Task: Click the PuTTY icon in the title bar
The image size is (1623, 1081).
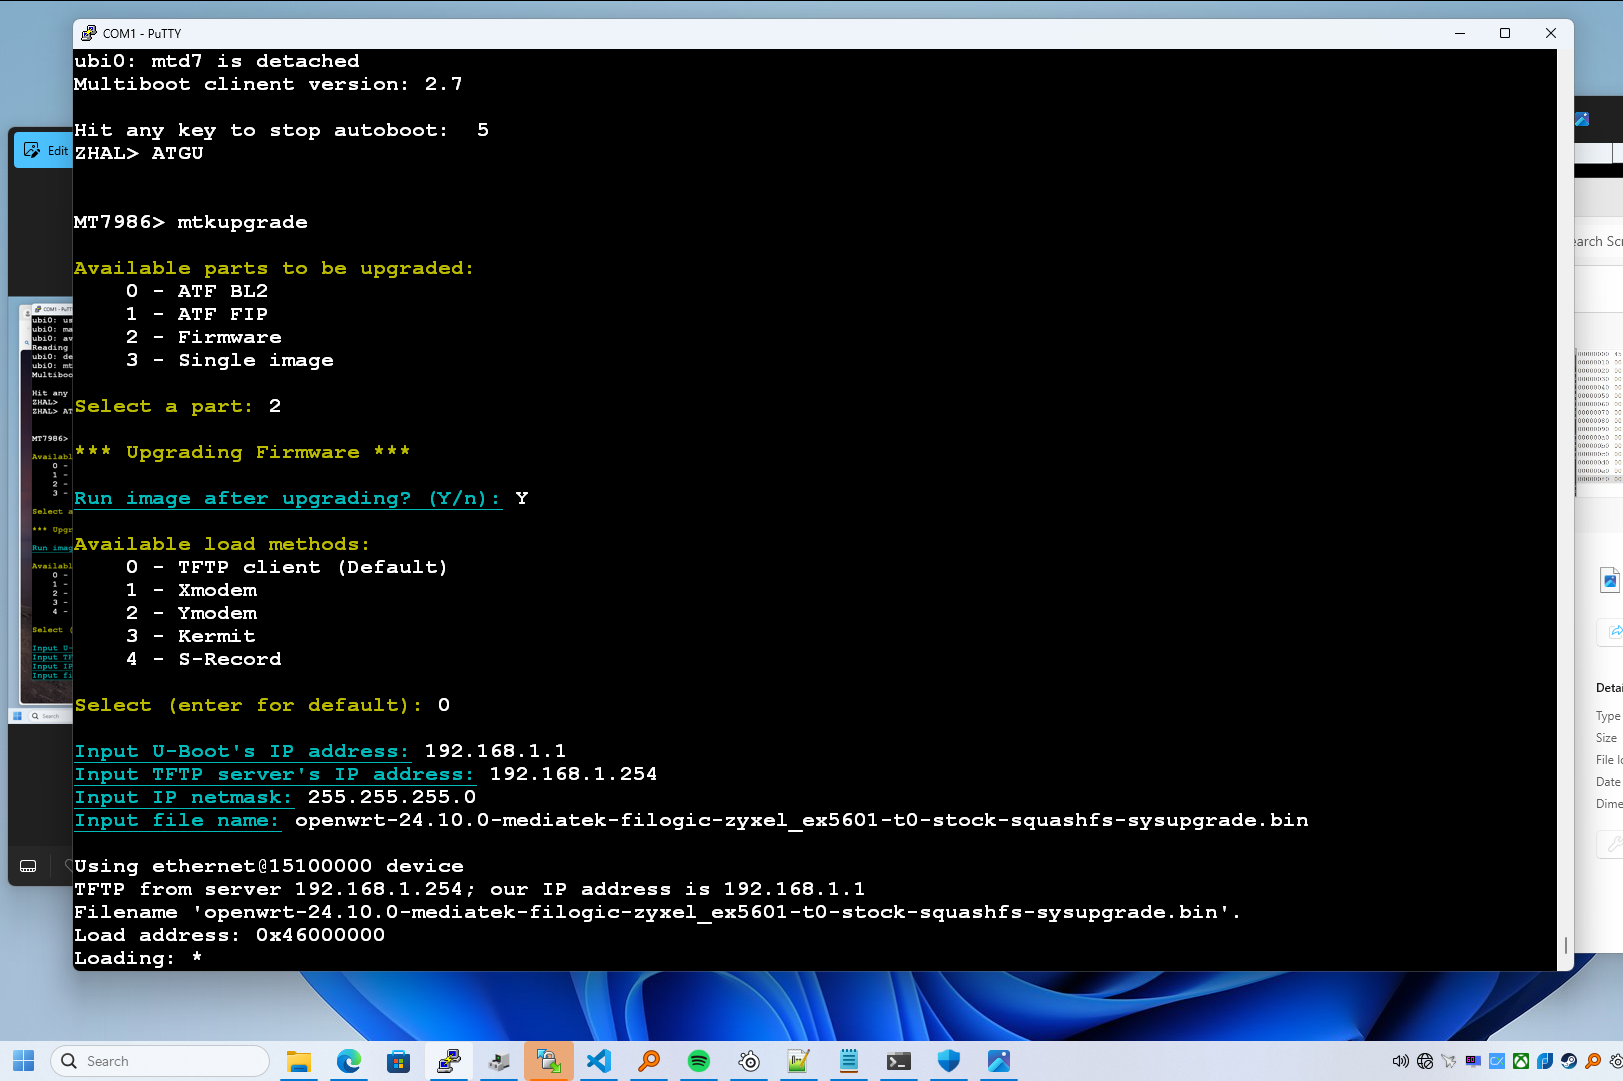Action: [89, 33]
